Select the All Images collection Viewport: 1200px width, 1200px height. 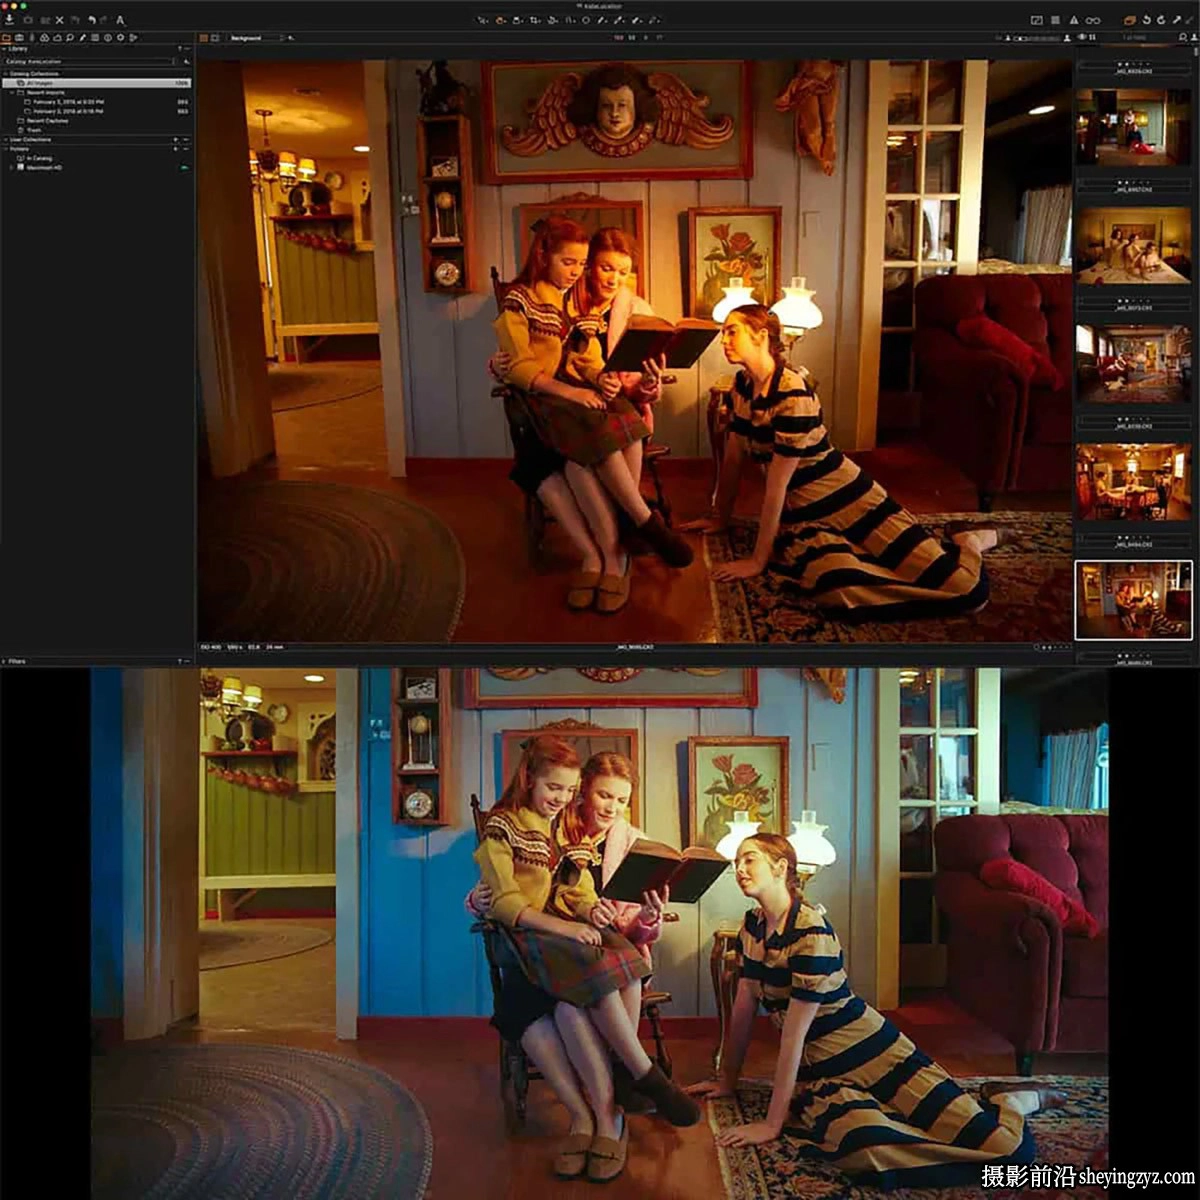97,83
